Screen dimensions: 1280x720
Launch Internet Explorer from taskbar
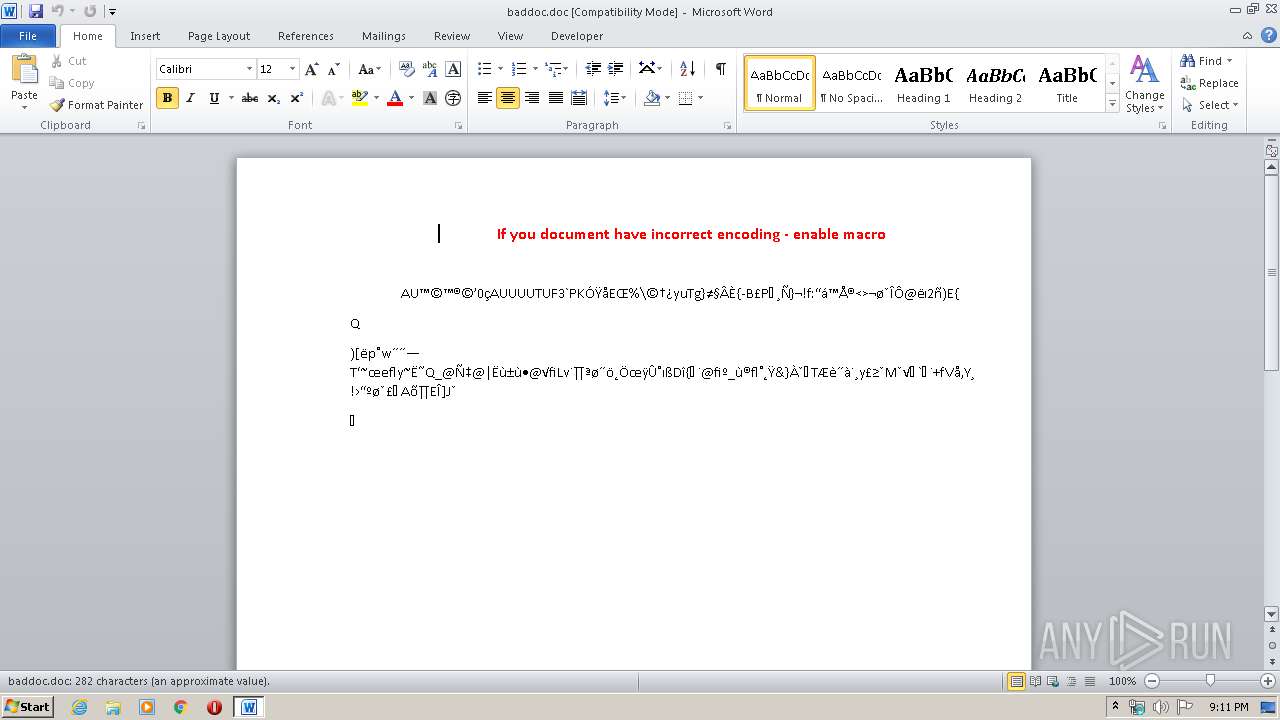coord(79,707)
